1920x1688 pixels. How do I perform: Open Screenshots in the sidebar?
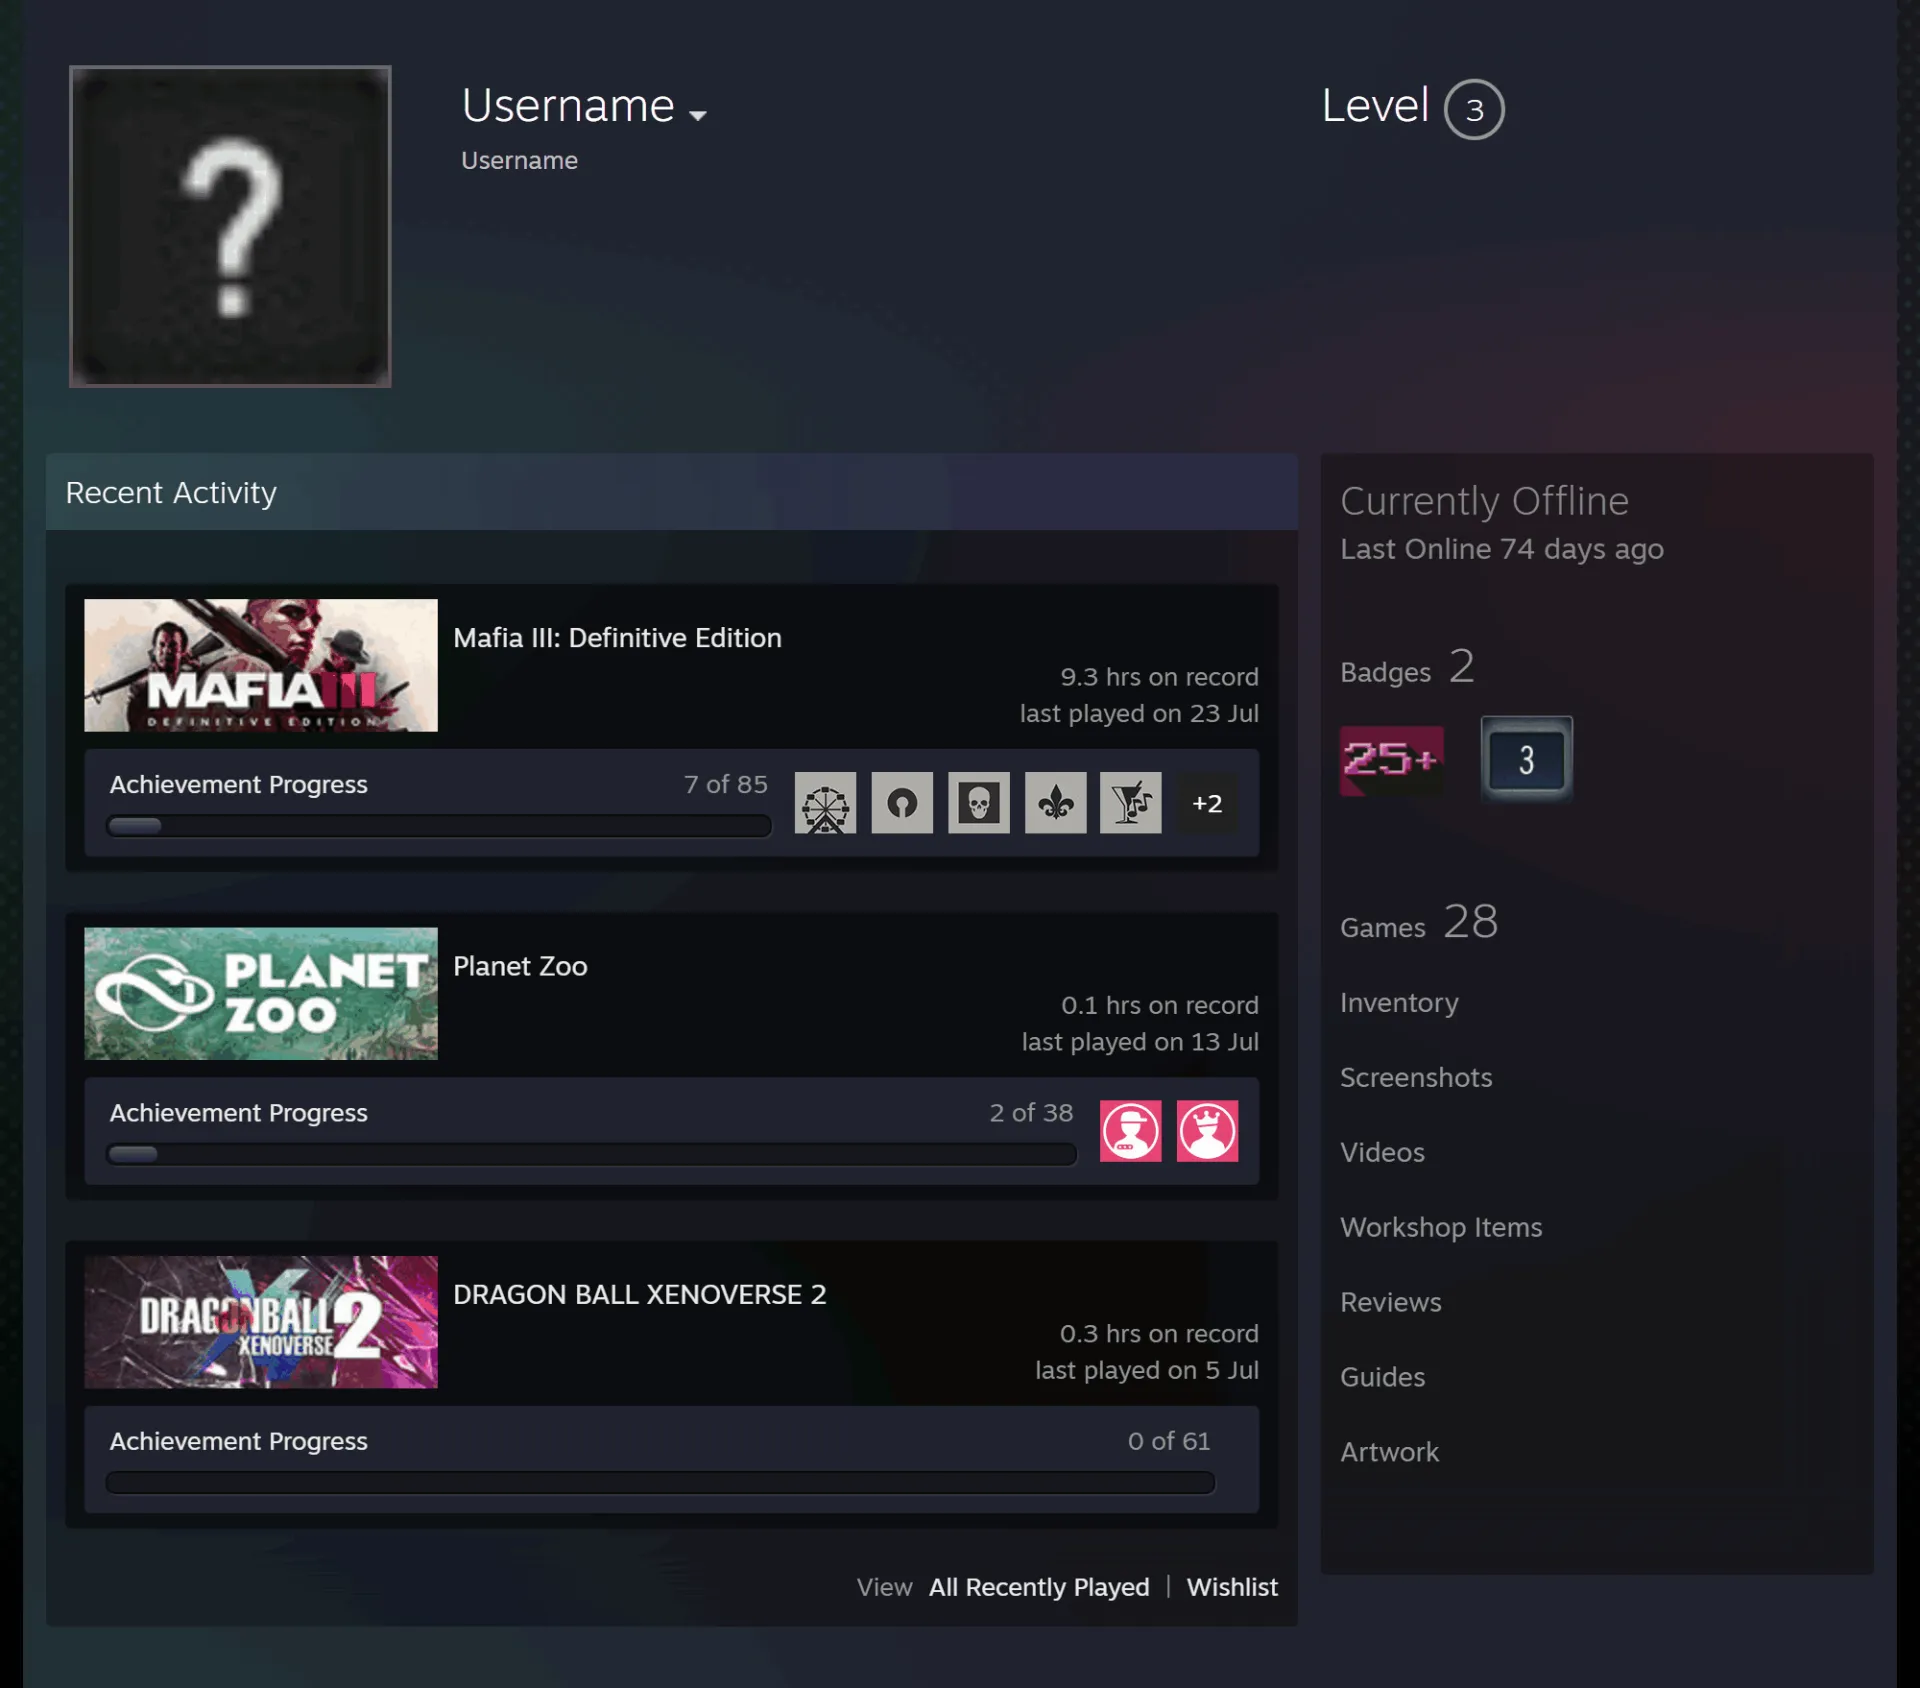pyautogui.click(x=1416, y=1077)
